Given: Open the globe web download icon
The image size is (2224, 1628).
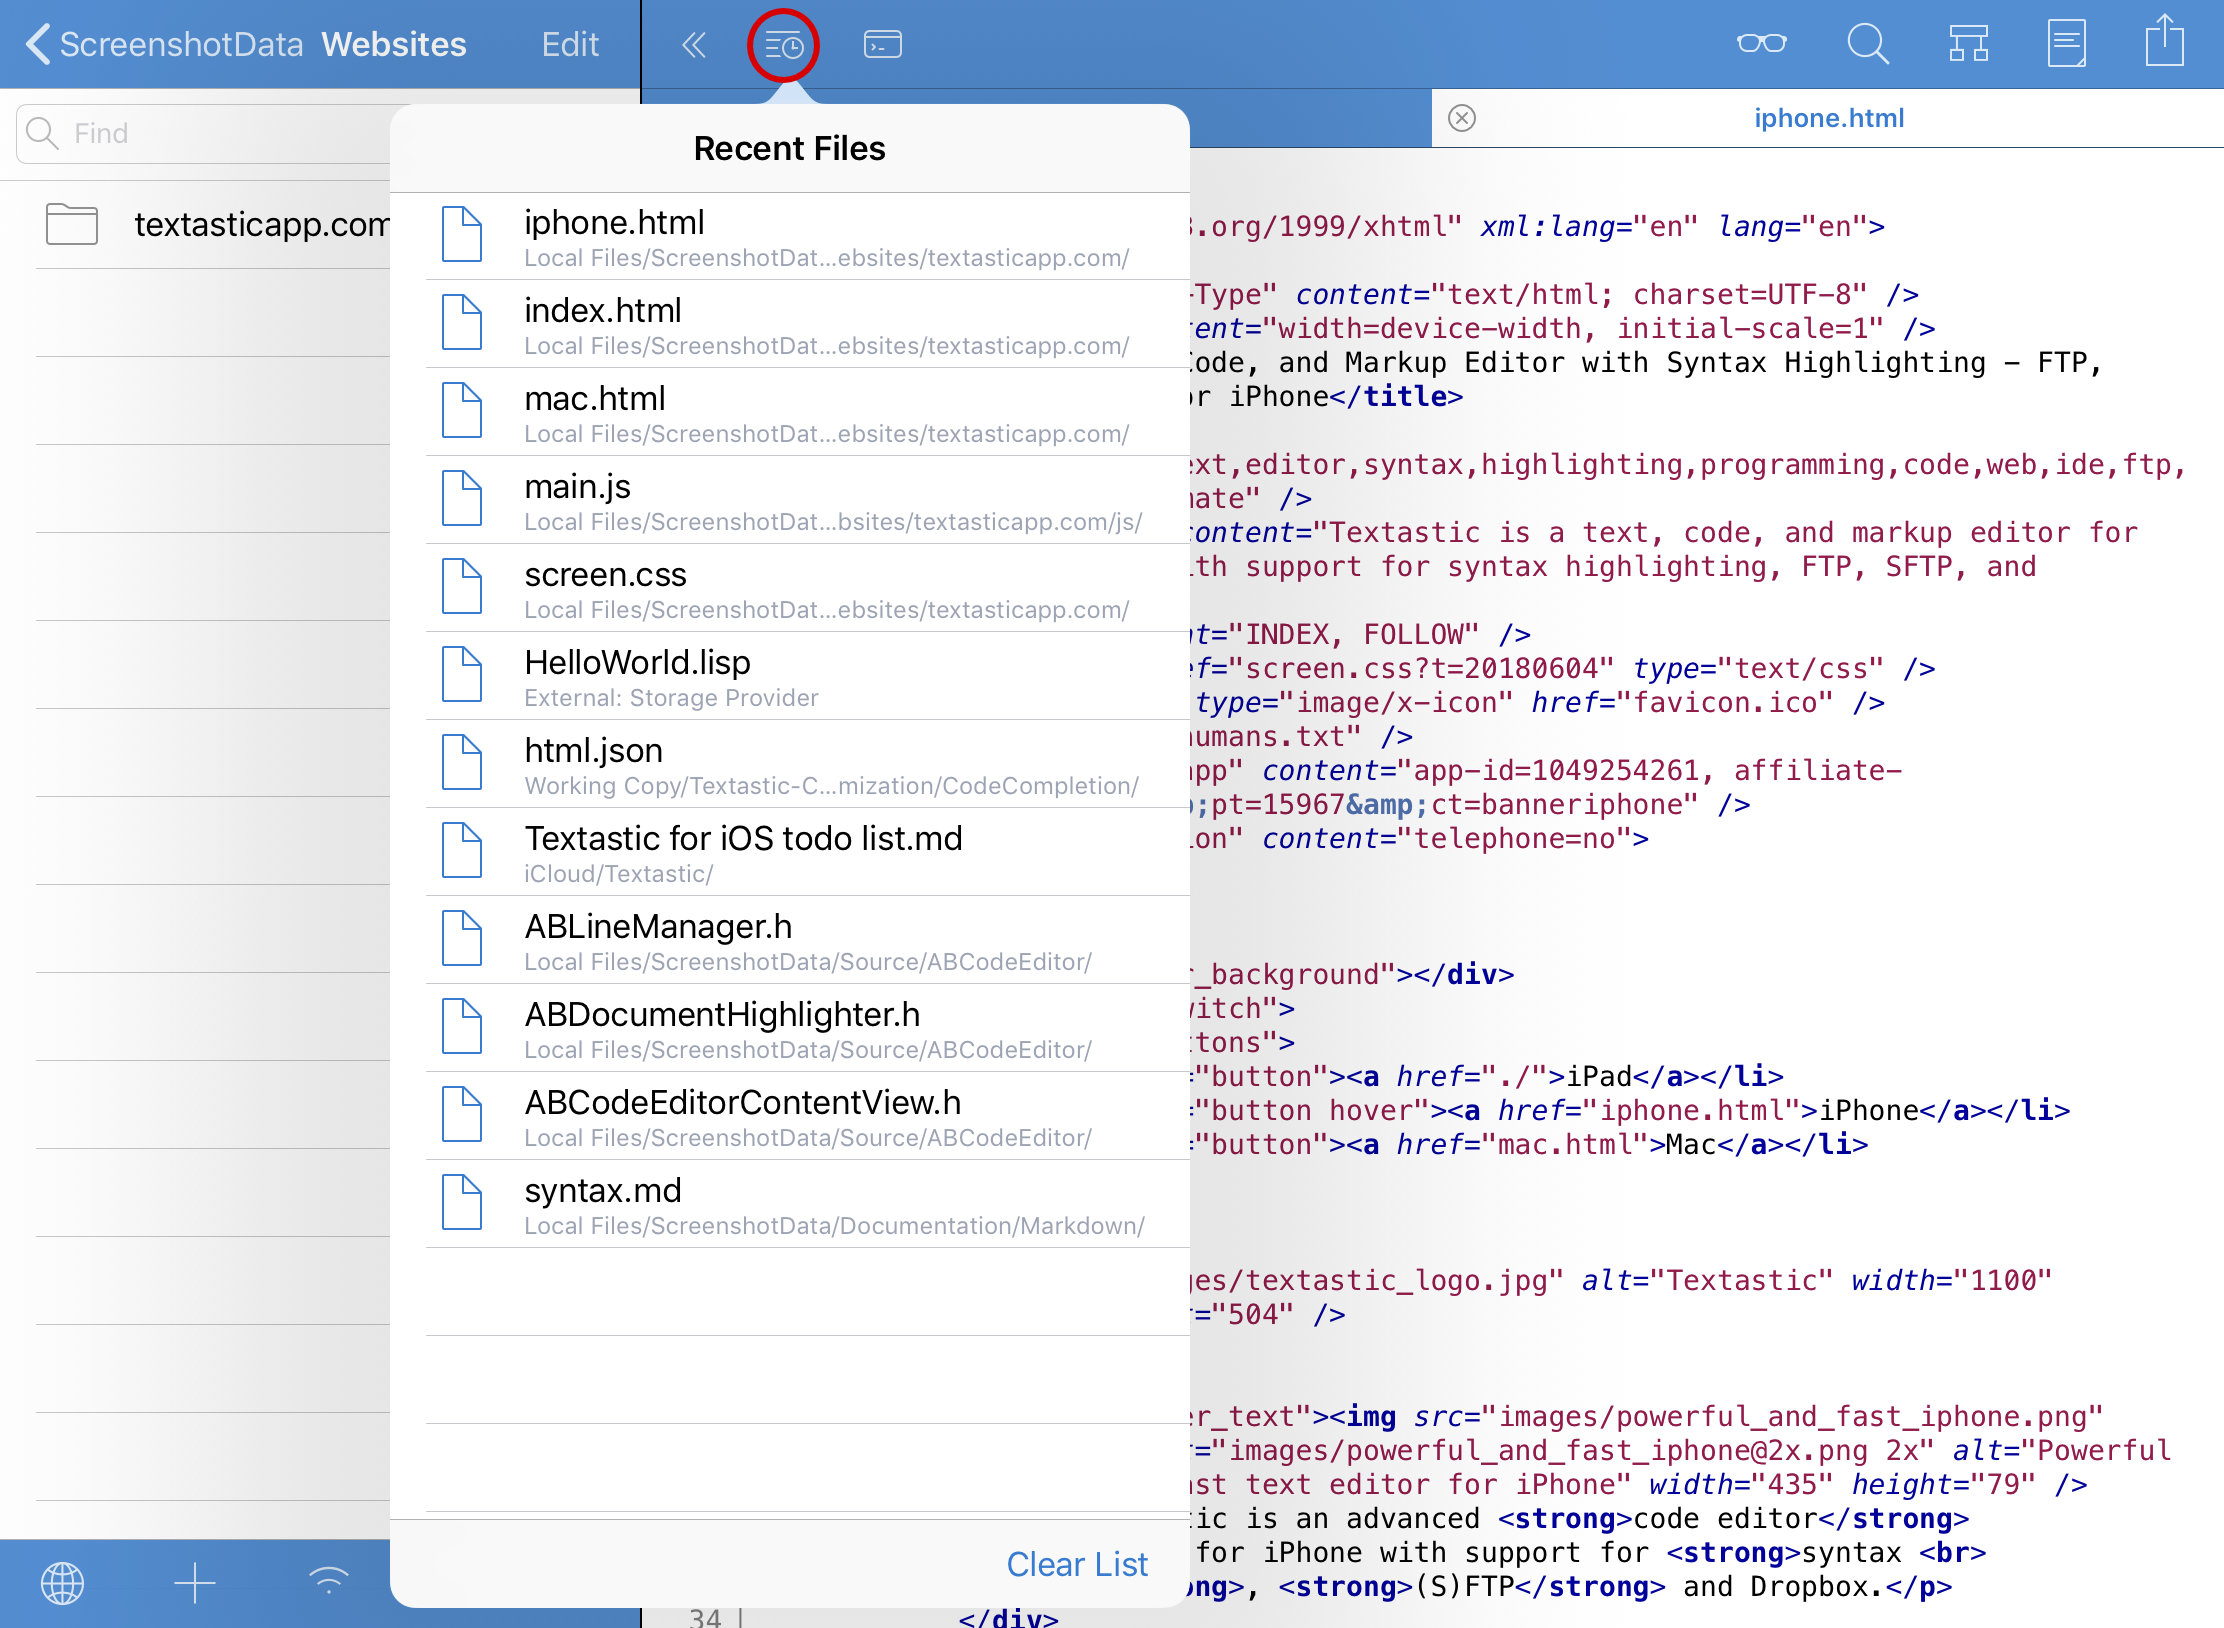Looking at the screenshot, I should (x=62, y=1583).
